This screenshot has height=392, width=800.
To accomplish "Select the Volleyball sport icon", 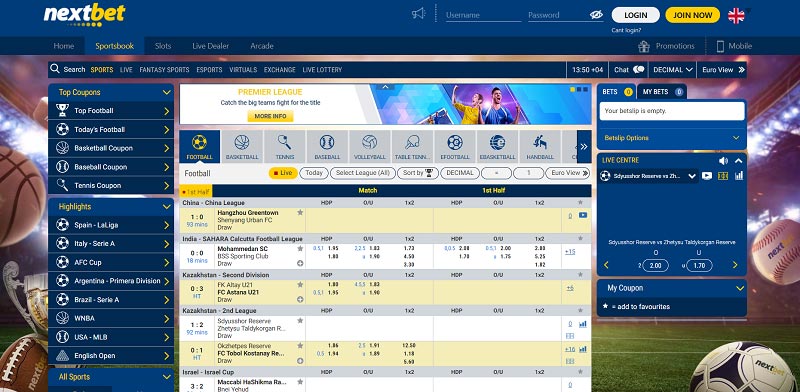I will coord(369,146).
